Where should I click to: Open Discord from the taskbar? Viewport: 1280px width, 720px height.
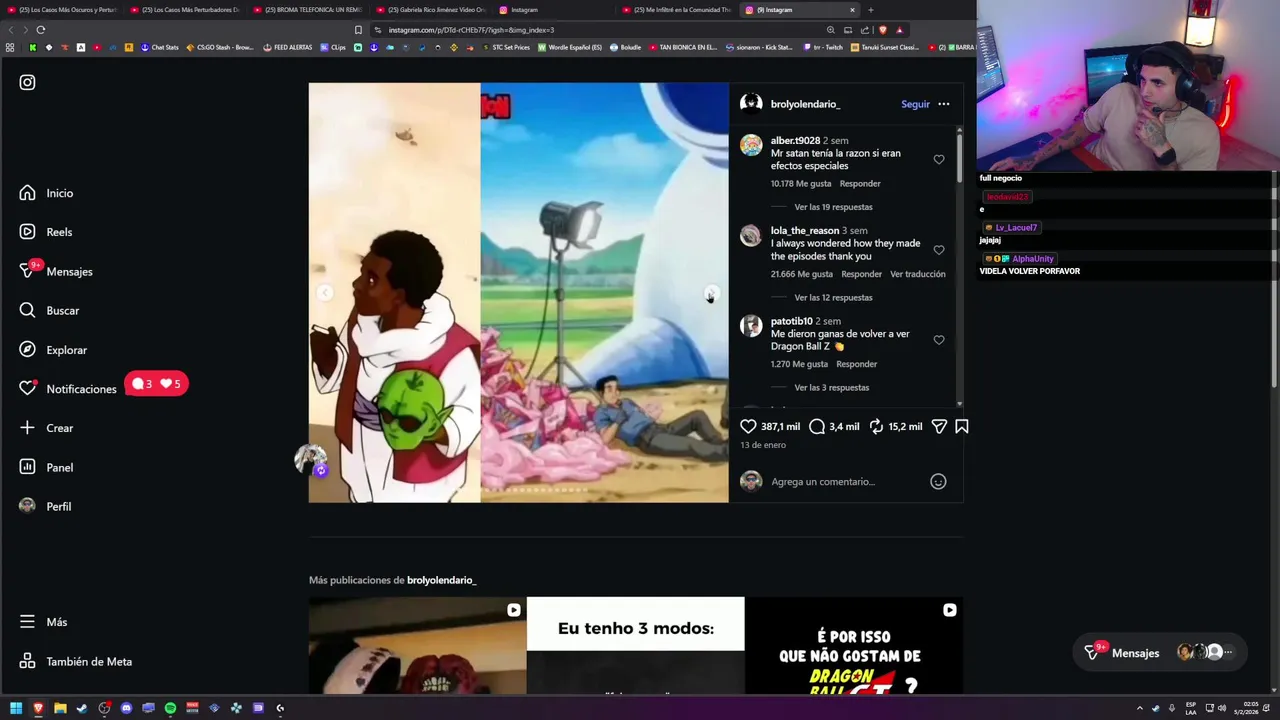[126, 708]
